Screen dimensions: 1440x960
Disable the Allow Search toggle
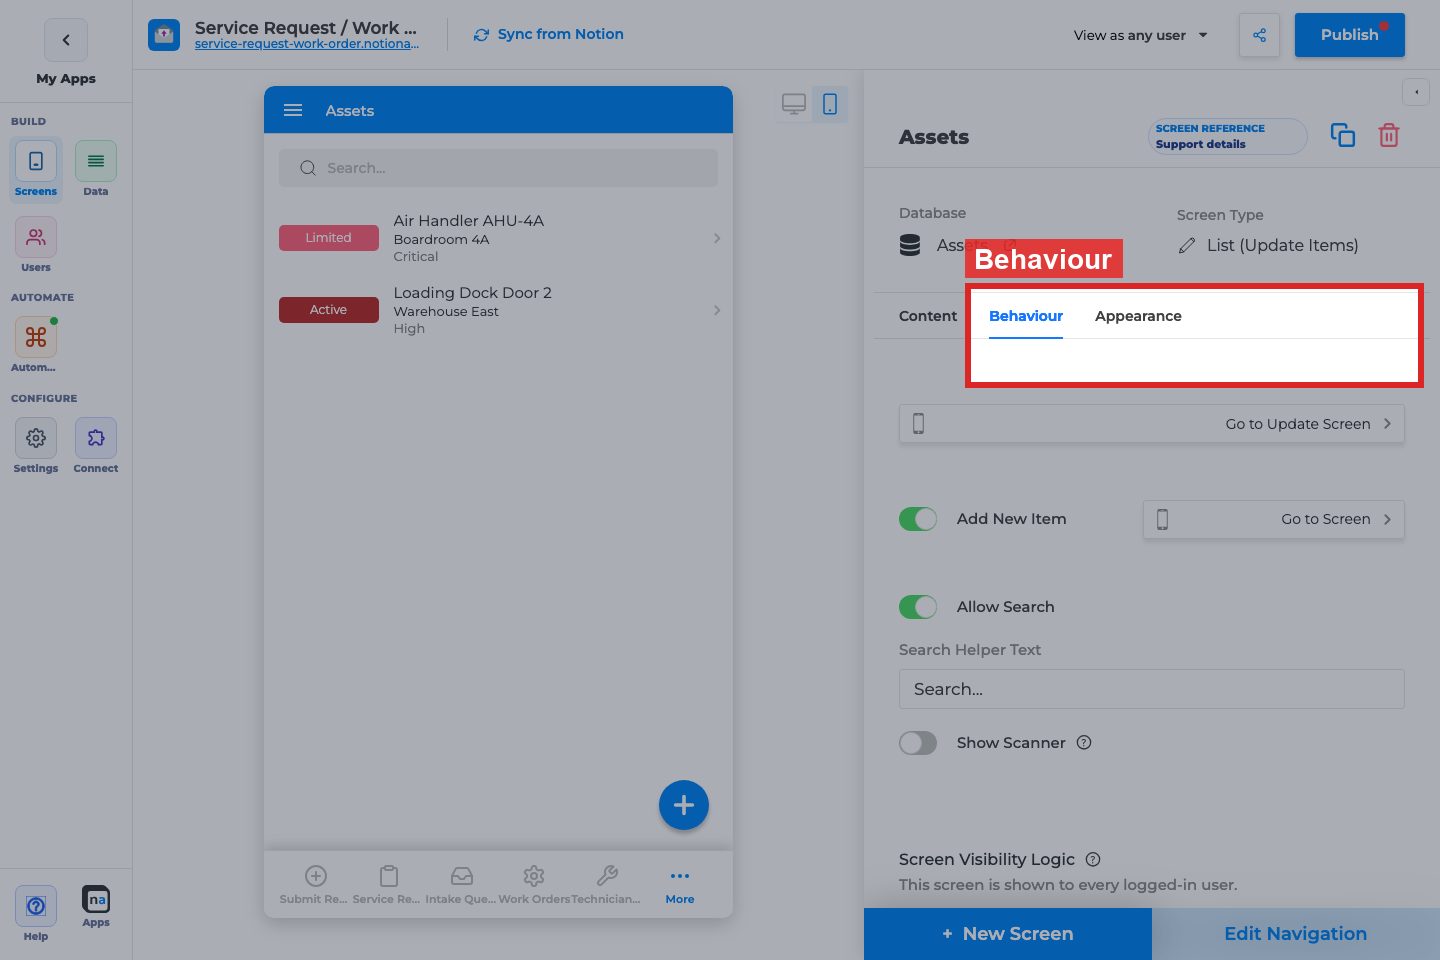click(x=918, y=607)
